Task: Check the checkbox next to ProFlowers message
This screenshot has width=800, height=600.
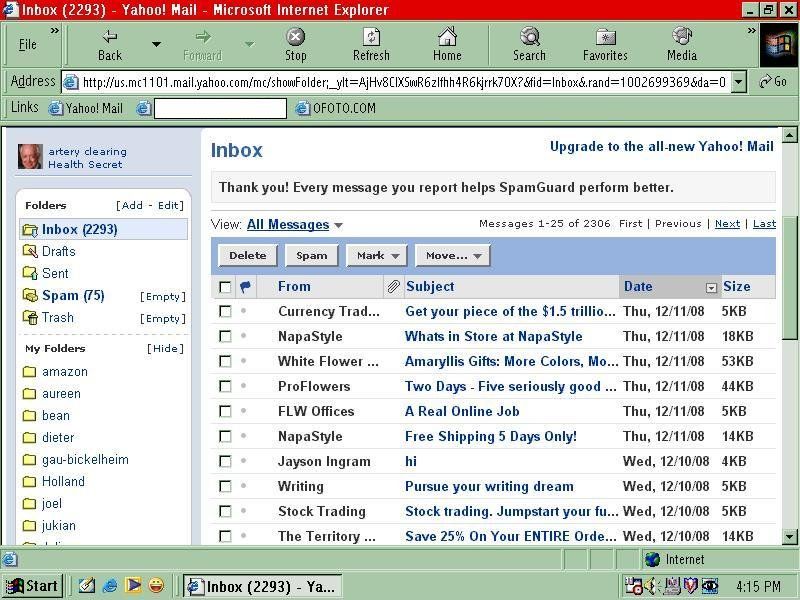Action: point(224,386)
